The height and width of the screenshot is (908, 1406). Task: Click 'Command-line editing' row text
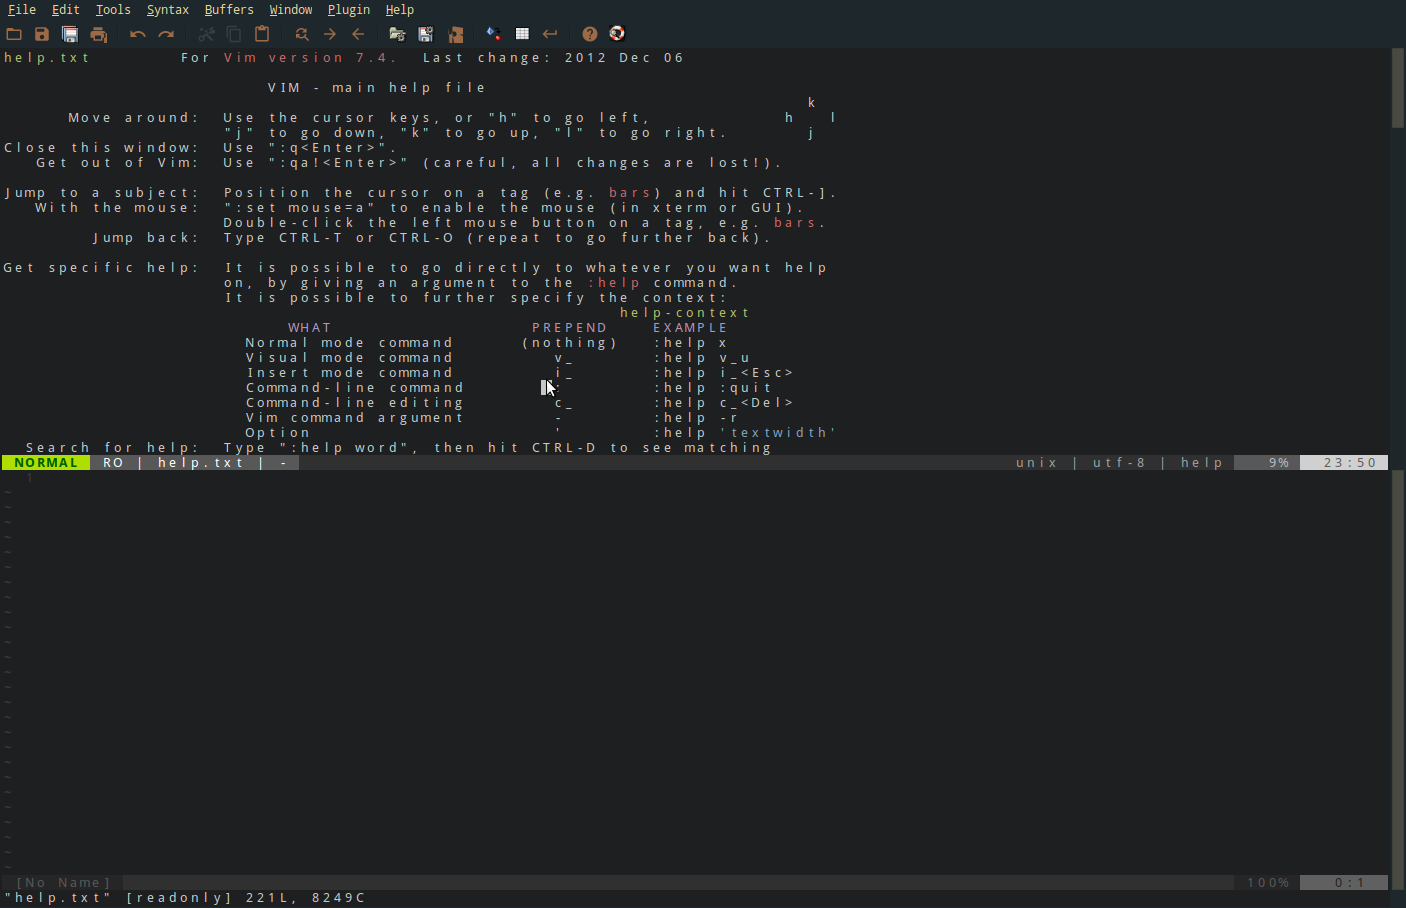[x=355, y=403]
